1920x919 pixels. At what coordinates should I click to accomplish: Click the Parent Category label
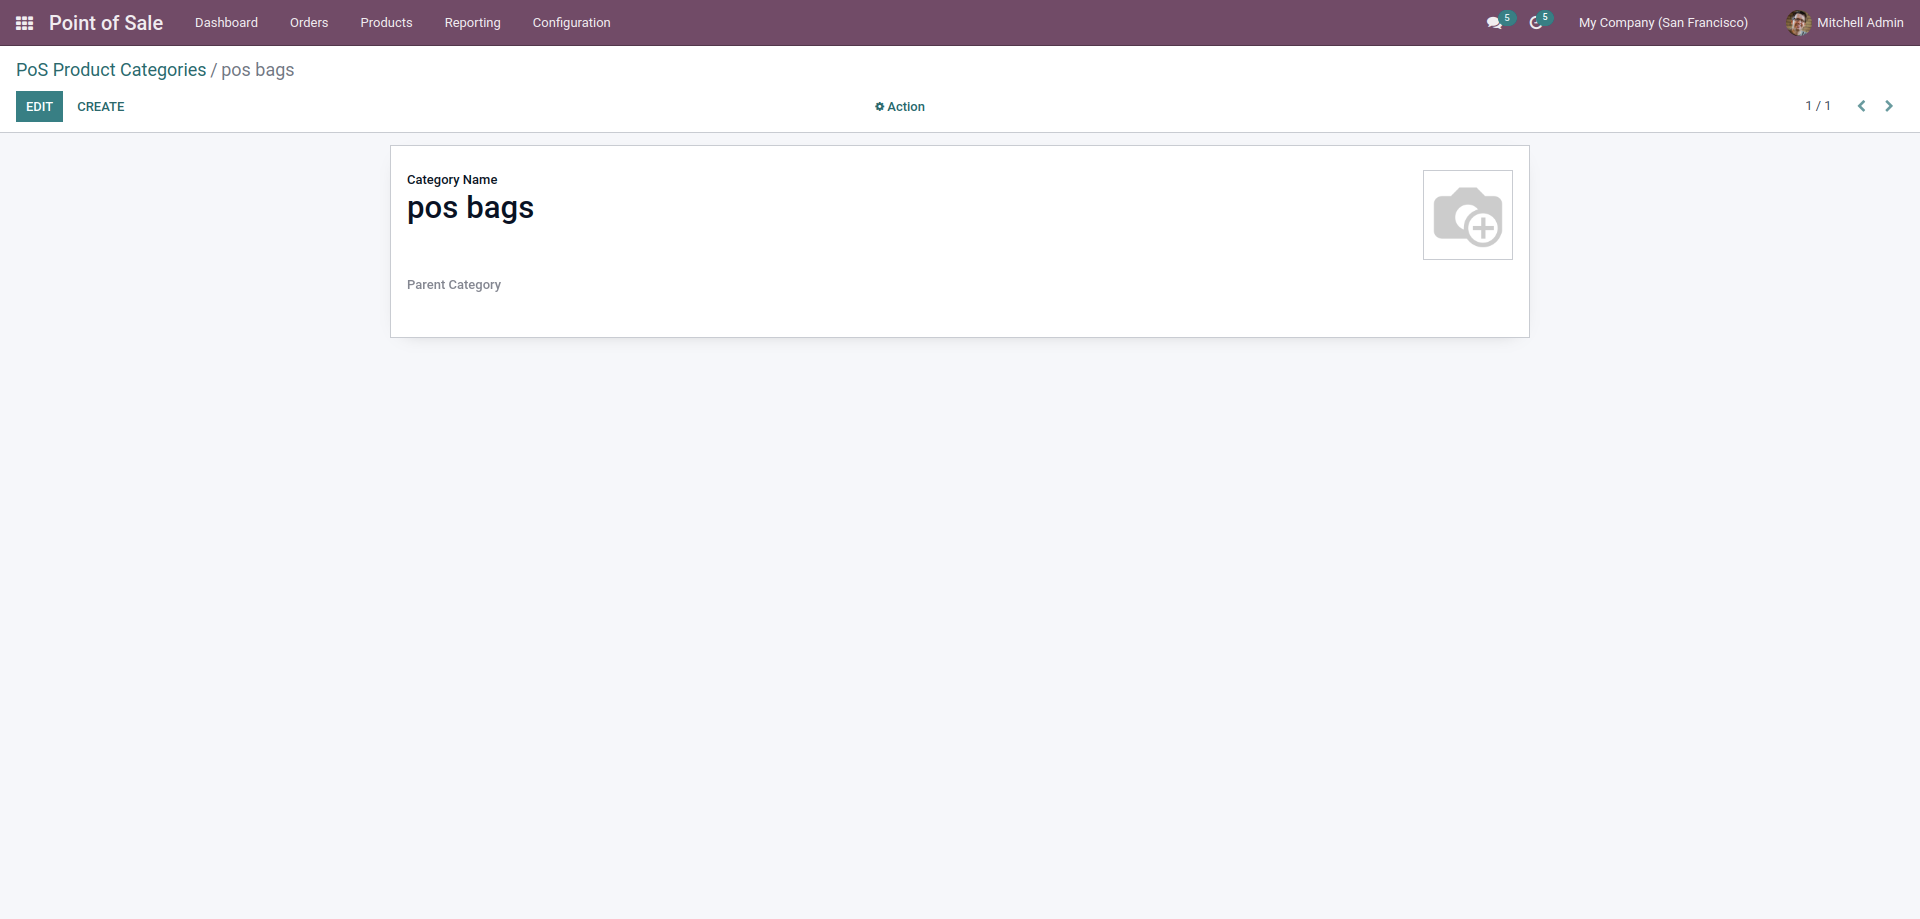(454, 285)
